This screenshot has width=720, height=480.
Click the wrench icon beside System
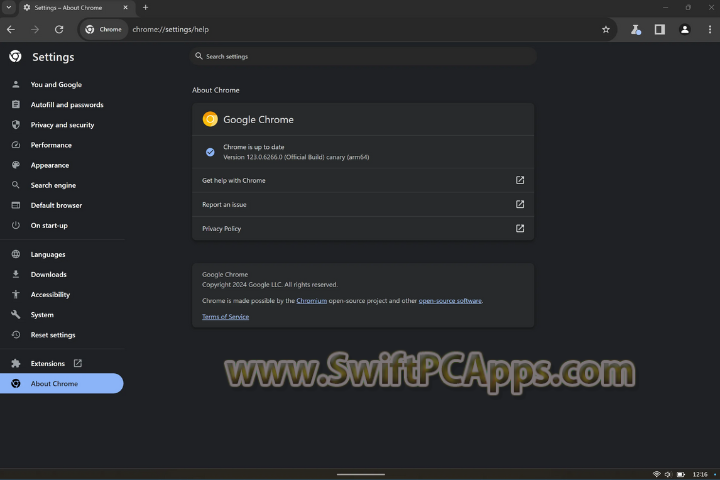point(16,315)
